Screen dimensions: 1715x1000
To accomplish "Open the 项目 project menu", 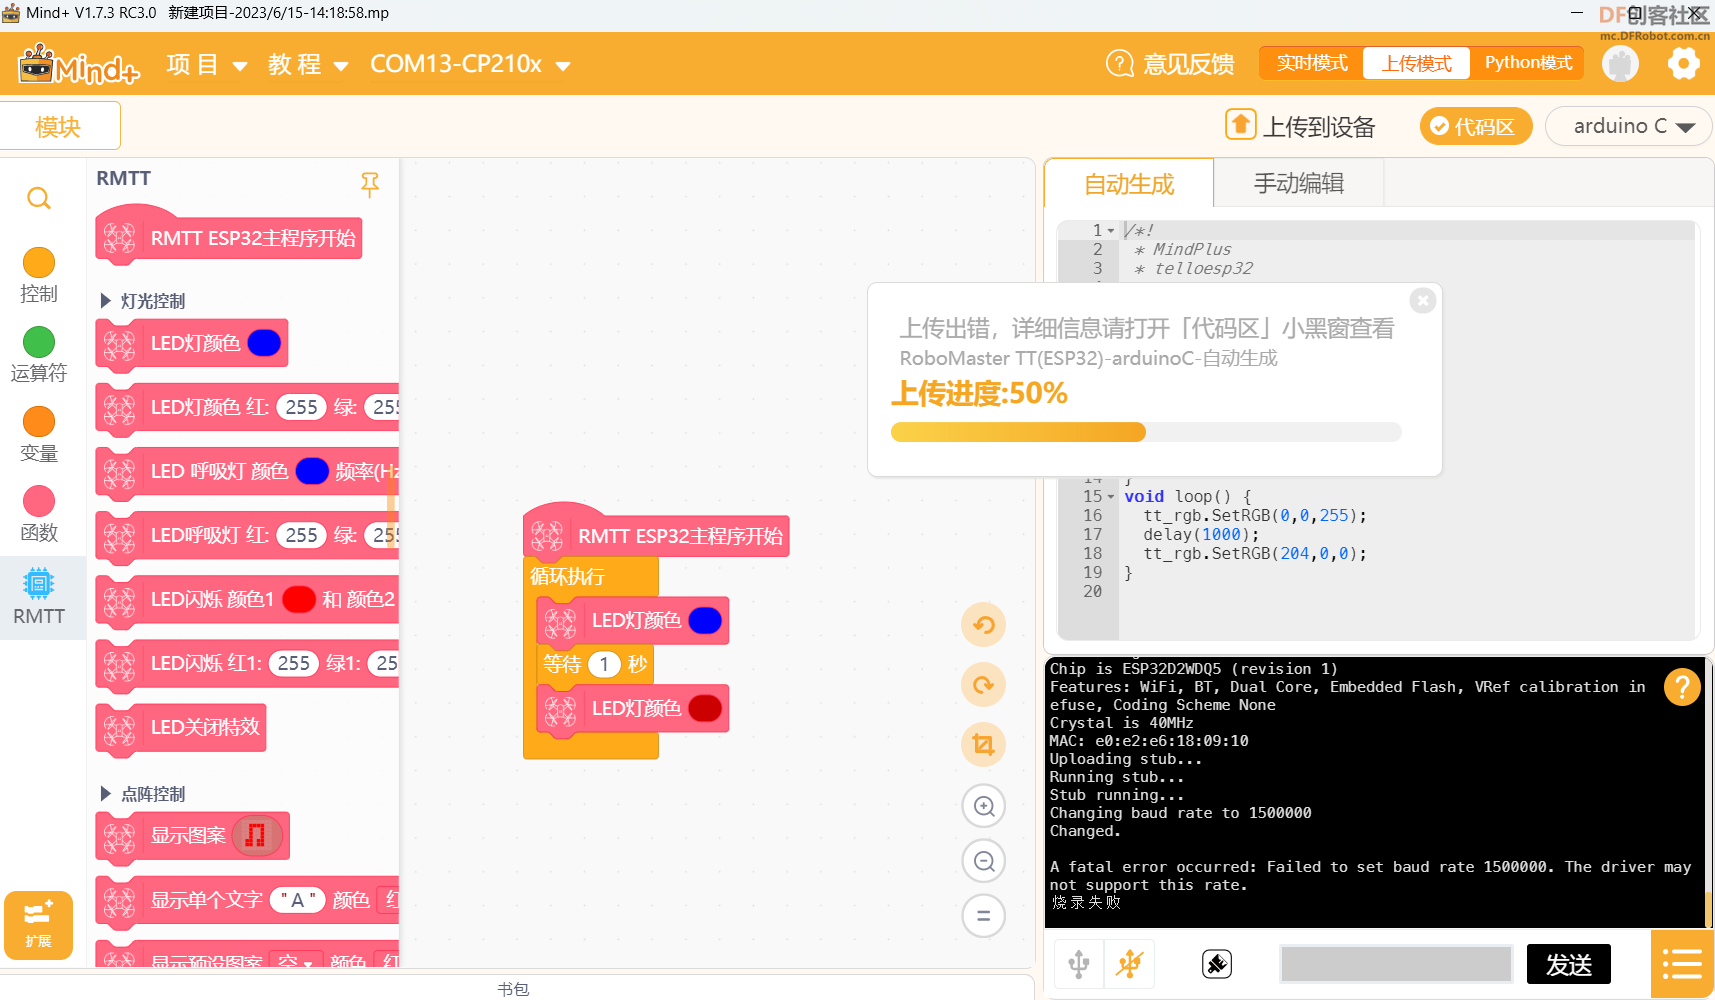I will [207, 65].
